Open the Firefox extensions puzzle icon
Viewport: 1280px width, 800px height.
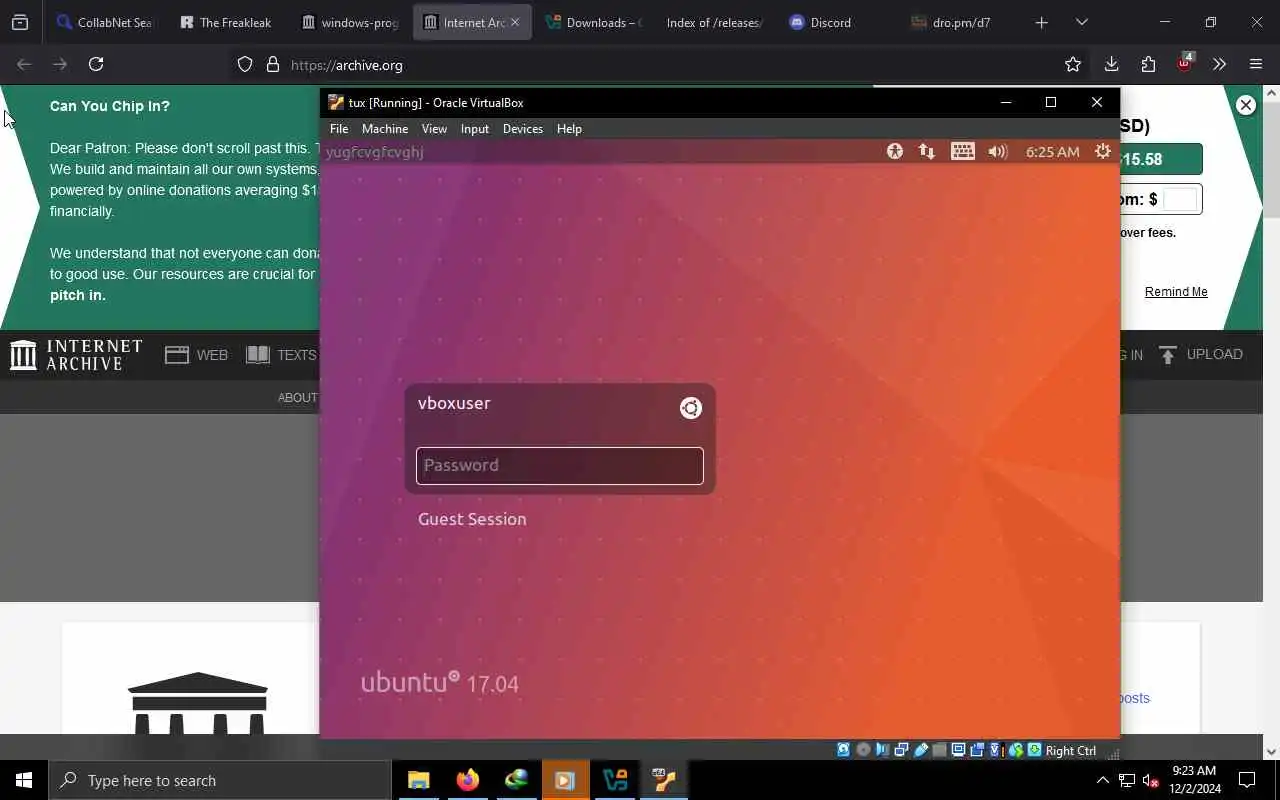1148,64
